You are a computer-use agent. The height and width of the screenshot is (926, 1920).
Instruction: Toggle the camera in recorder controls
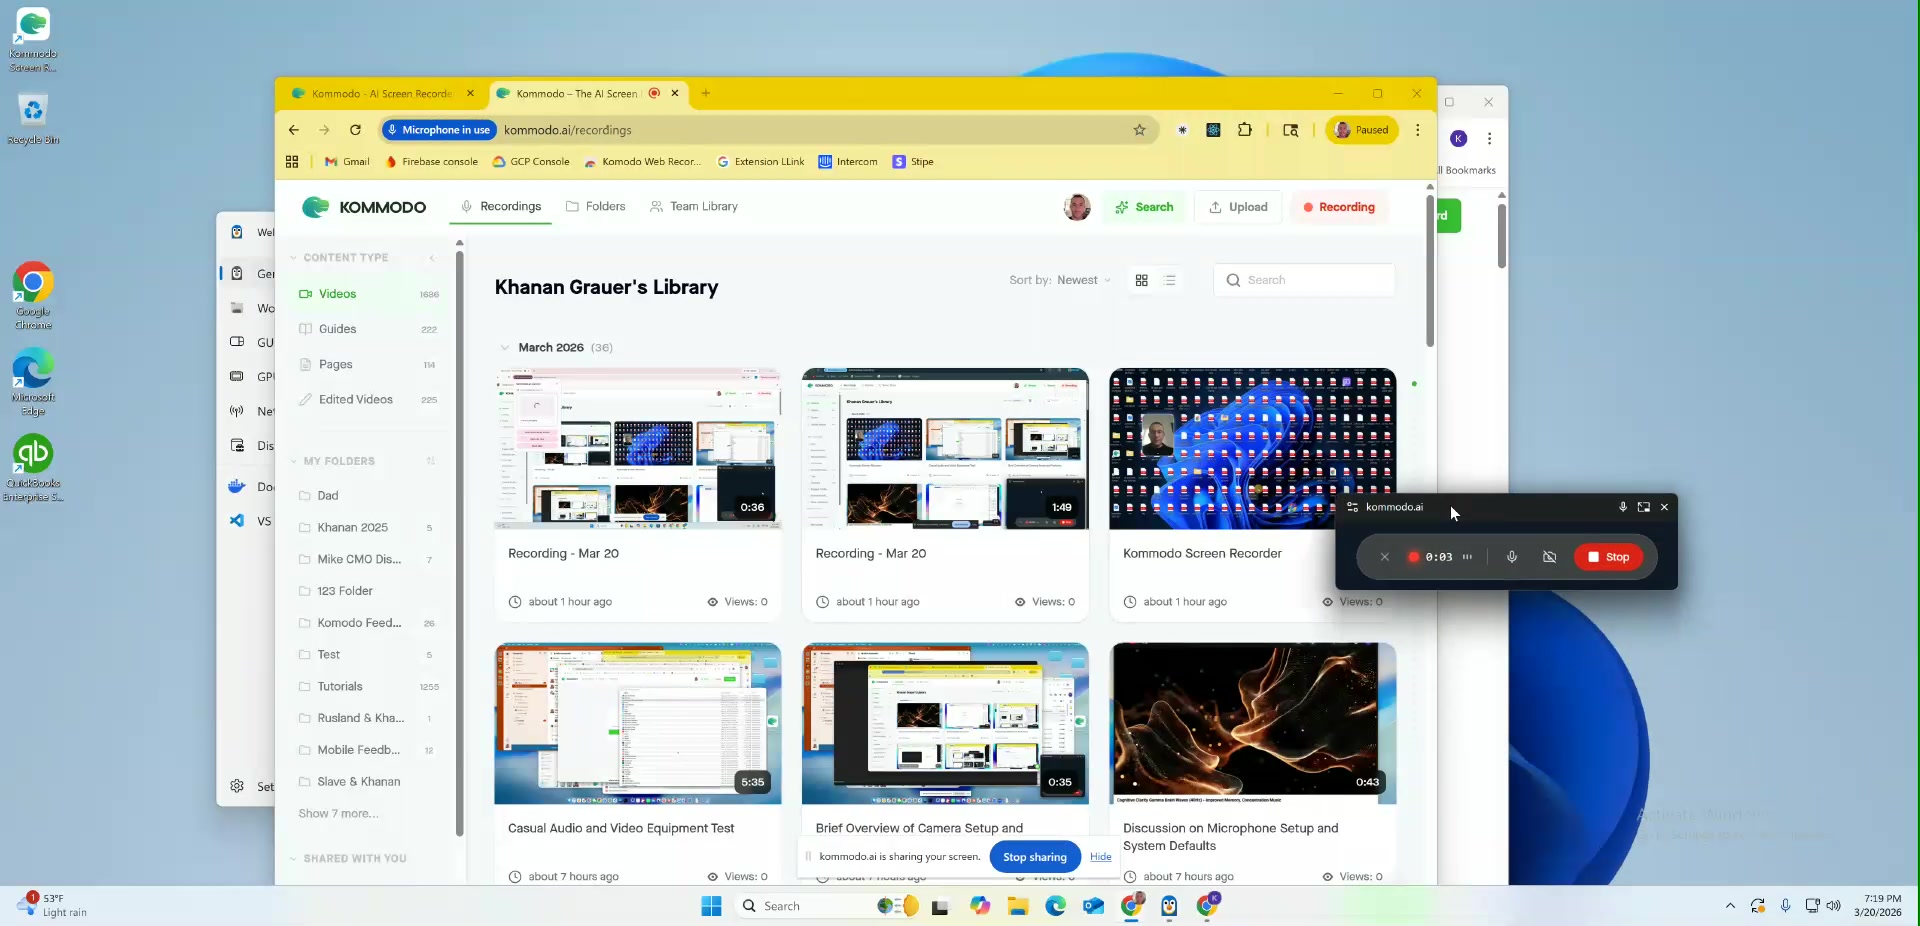click(1549, 557)
